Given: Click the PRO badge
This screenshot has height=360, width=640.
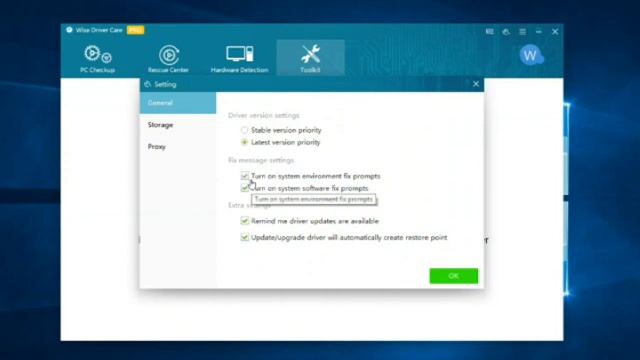Looking at the screenshot, I should tap(136, 30).
